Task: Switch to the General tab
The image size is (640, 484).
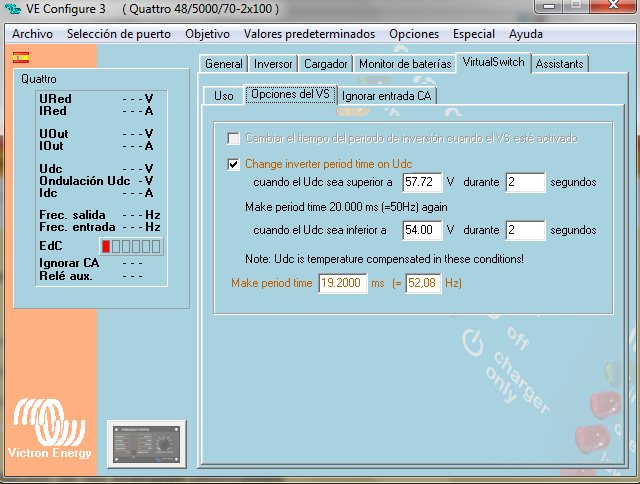Action: click(x=224, y=64)
